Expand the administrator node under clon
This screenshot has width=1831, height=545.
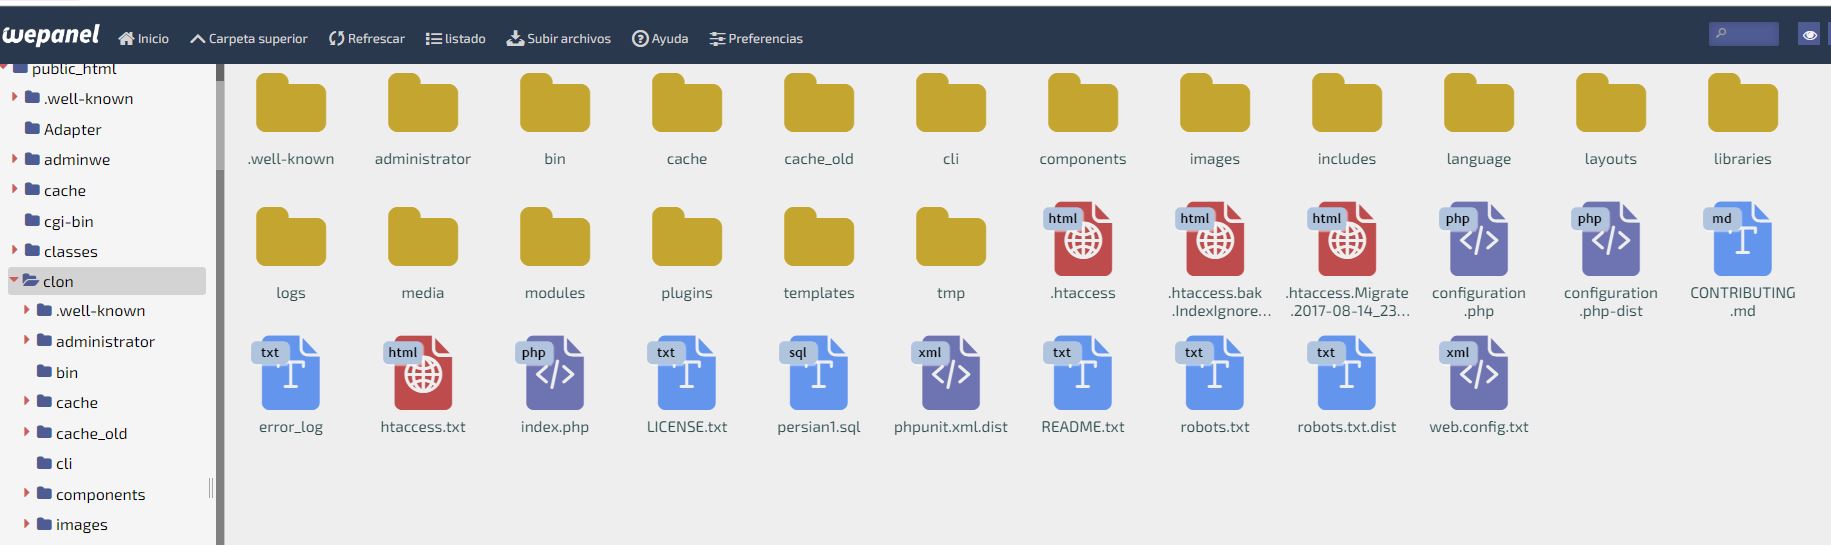click(x=26, y=340)
